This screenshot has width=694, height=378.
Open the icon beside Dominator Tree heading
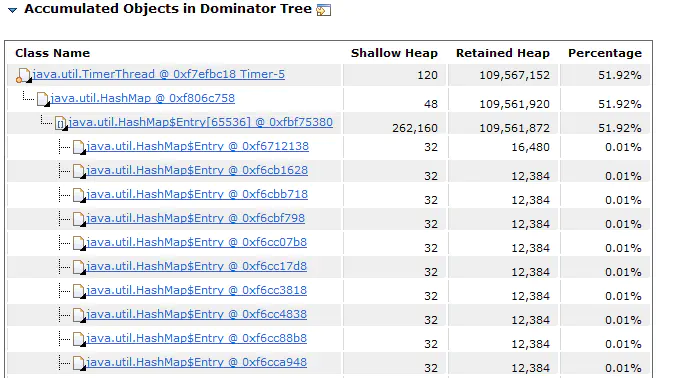324,10
